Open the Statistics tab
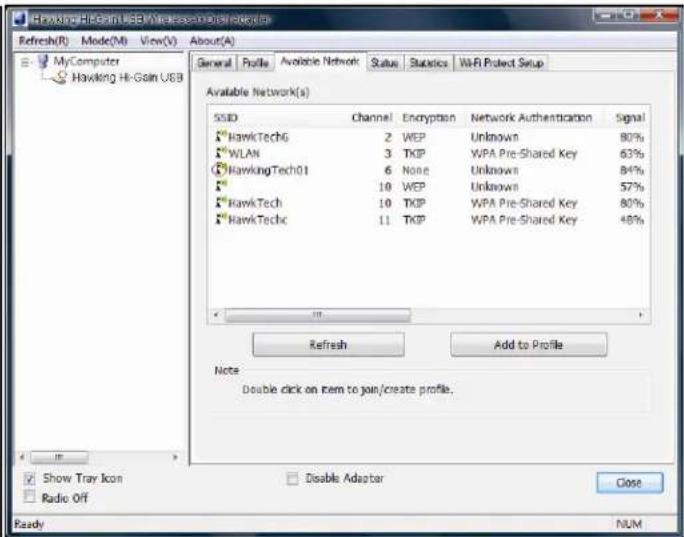Viewport: 684px width, 537px height. click(428, 63)
